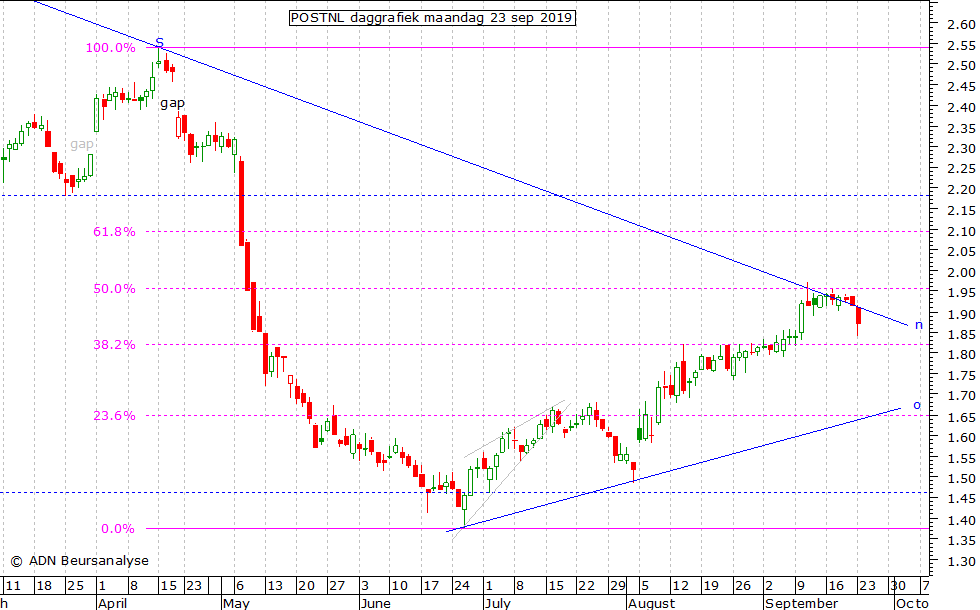Click the date label 6 under May
This screenshot has height=610, width=980.
tap(239, 586)
